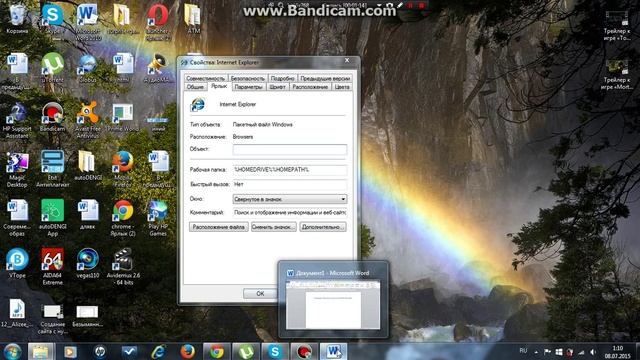Switch to the Word button in the taskbar

pyautogui.click(x=333, y=351)
